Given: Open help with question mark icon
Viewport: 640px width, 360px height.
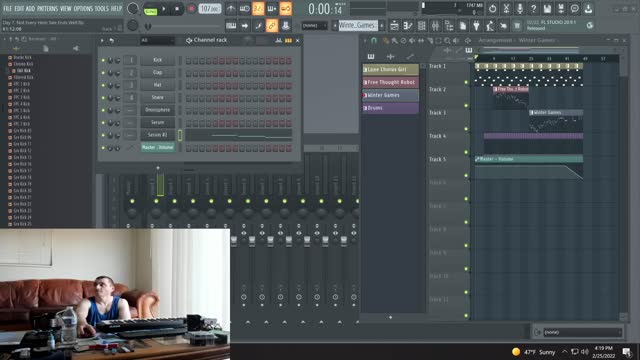Looking at the screenshot, I should [533, 9].
